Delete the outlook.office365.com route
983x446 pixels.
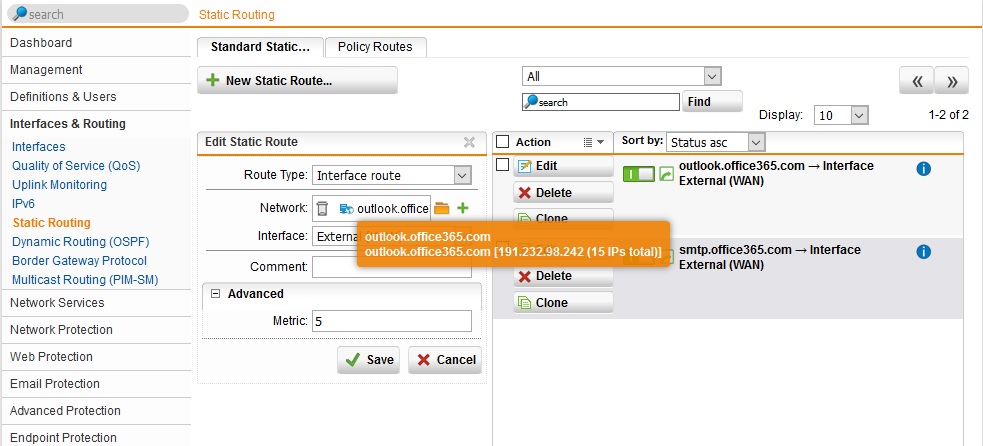(x=563, y=193)
